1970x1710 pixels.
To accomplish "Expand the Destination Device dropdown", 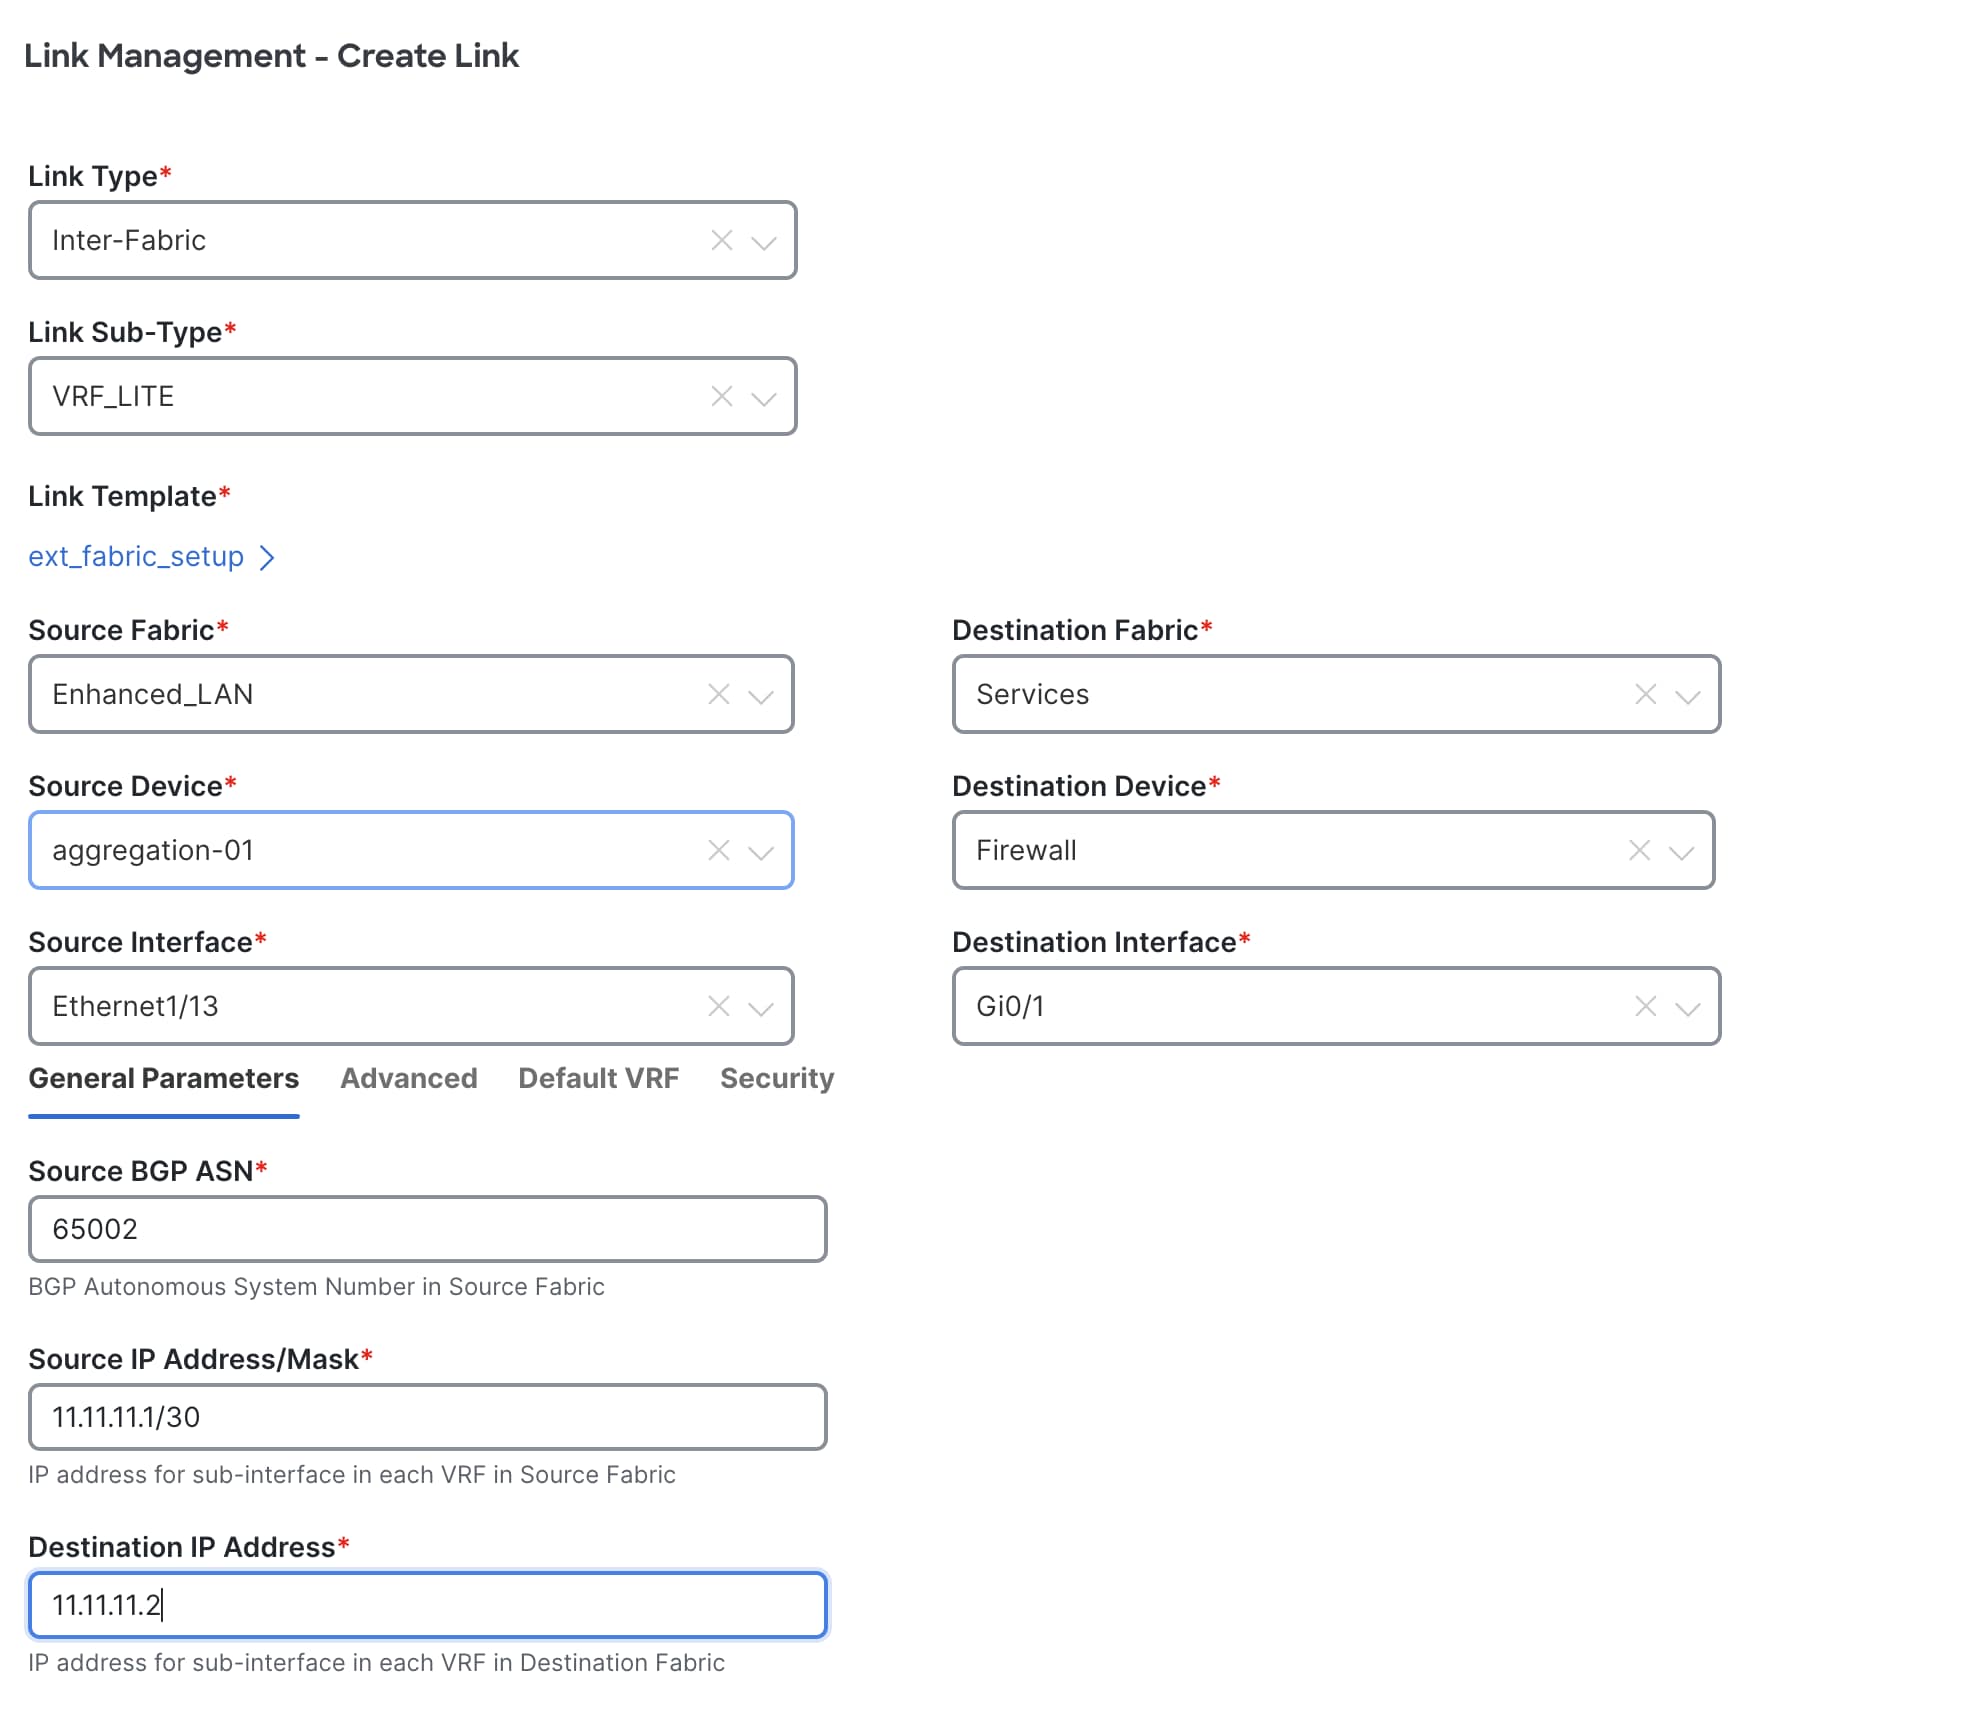I will coord(1681,852).
